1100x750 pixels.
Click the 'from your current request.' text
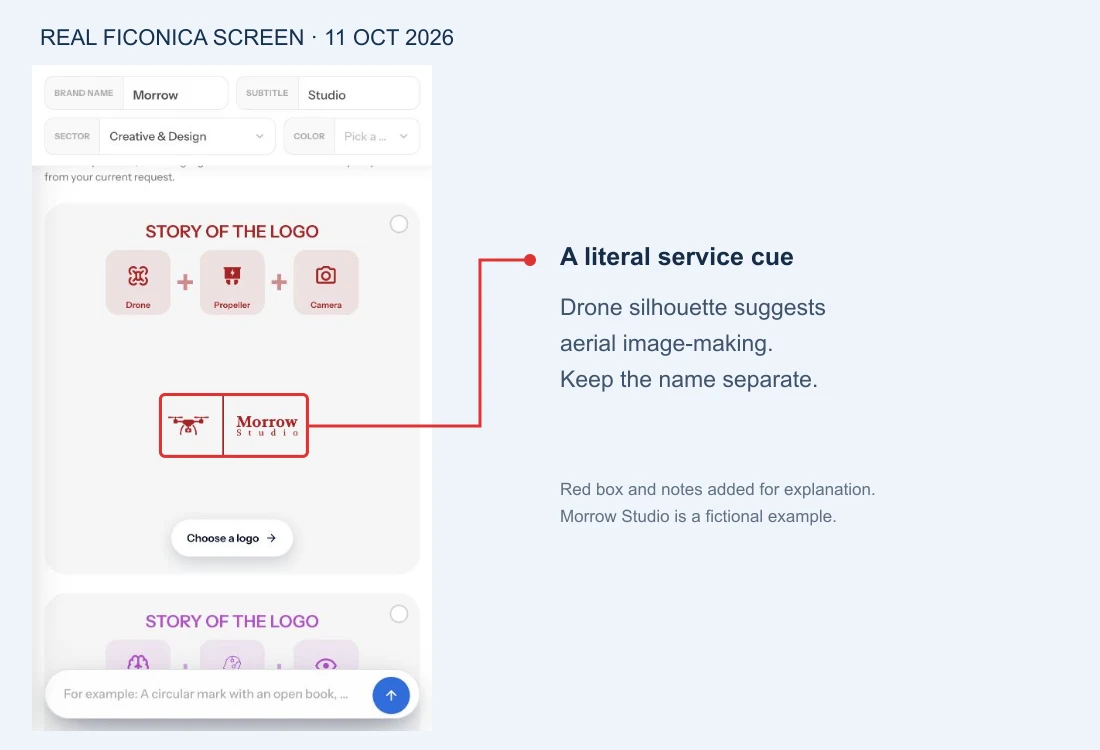(x=109, y=177)
